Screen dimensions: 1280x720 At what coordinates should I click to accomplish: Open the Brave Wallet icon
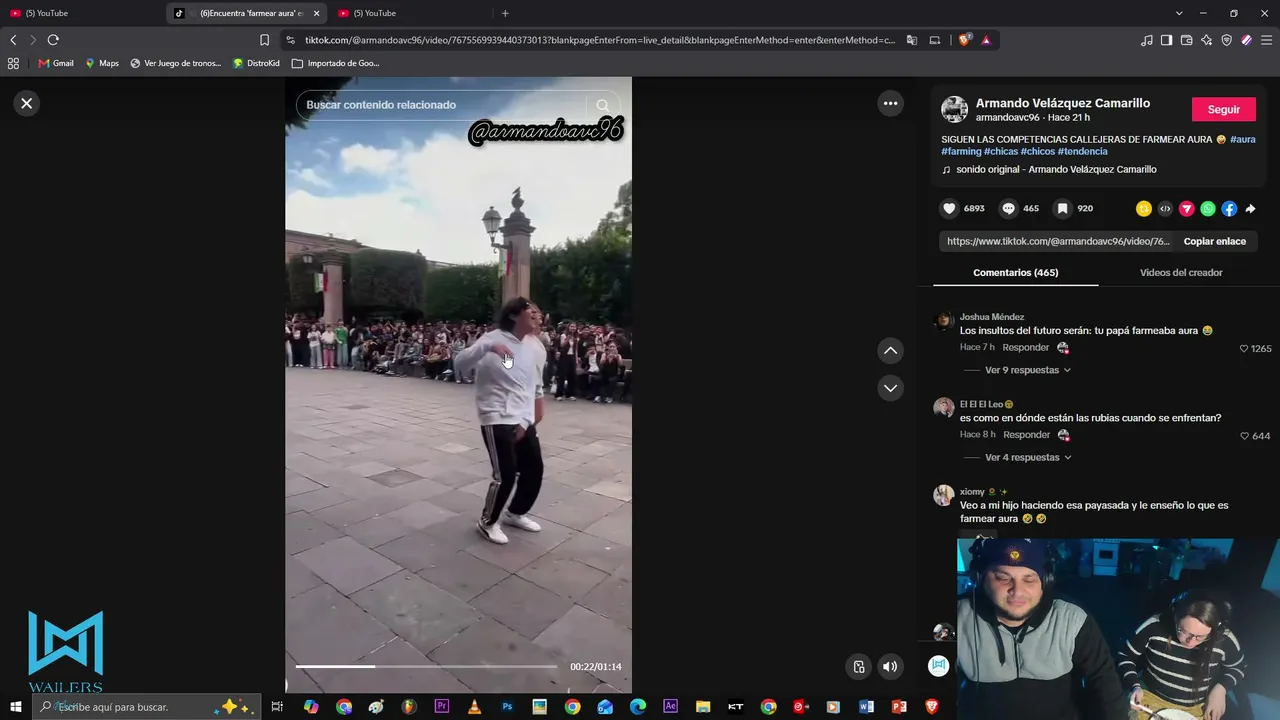[1186, 40]
